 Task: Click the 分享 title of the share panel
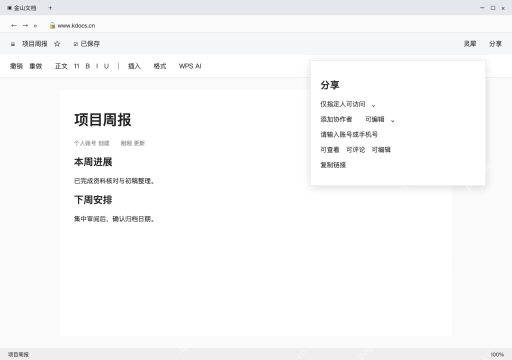click(330, 85)
